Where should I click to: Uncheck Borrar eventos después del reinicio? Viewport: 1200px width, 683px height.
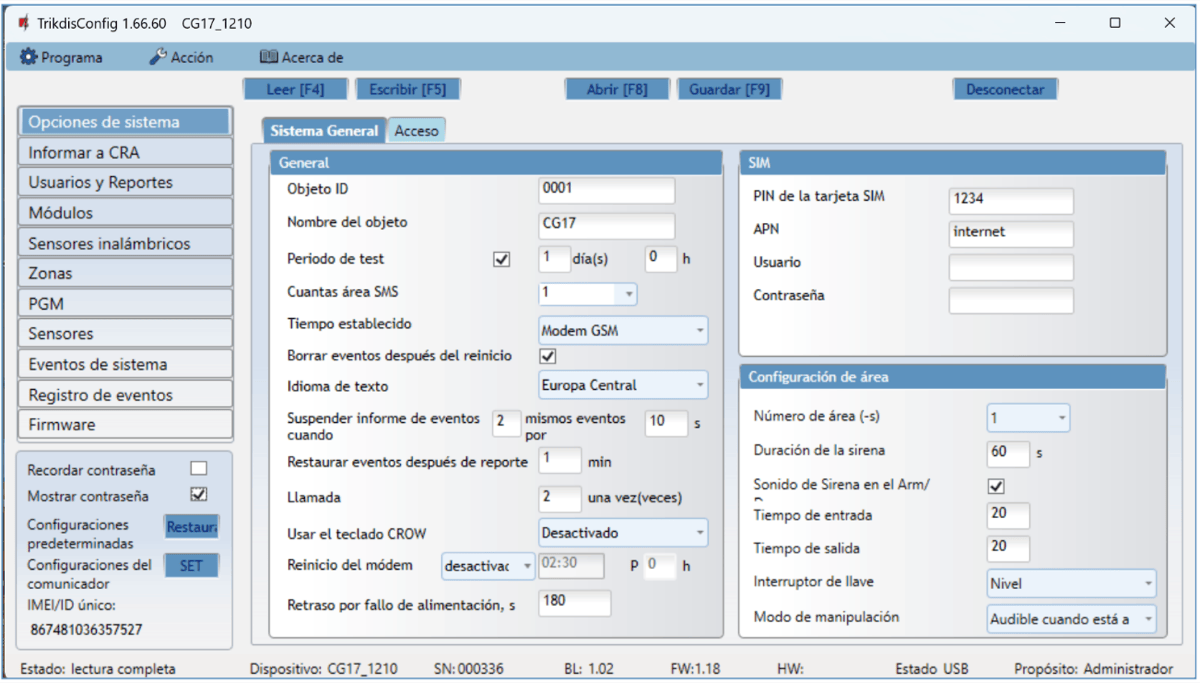coord(547,356)
